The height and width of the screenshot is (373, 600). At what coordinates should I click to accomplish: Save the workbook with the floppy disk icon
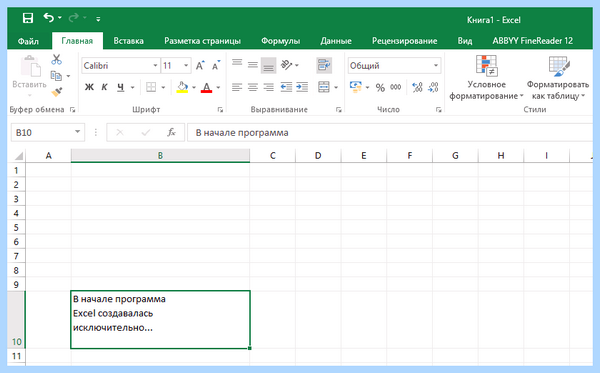coord(28,18)
